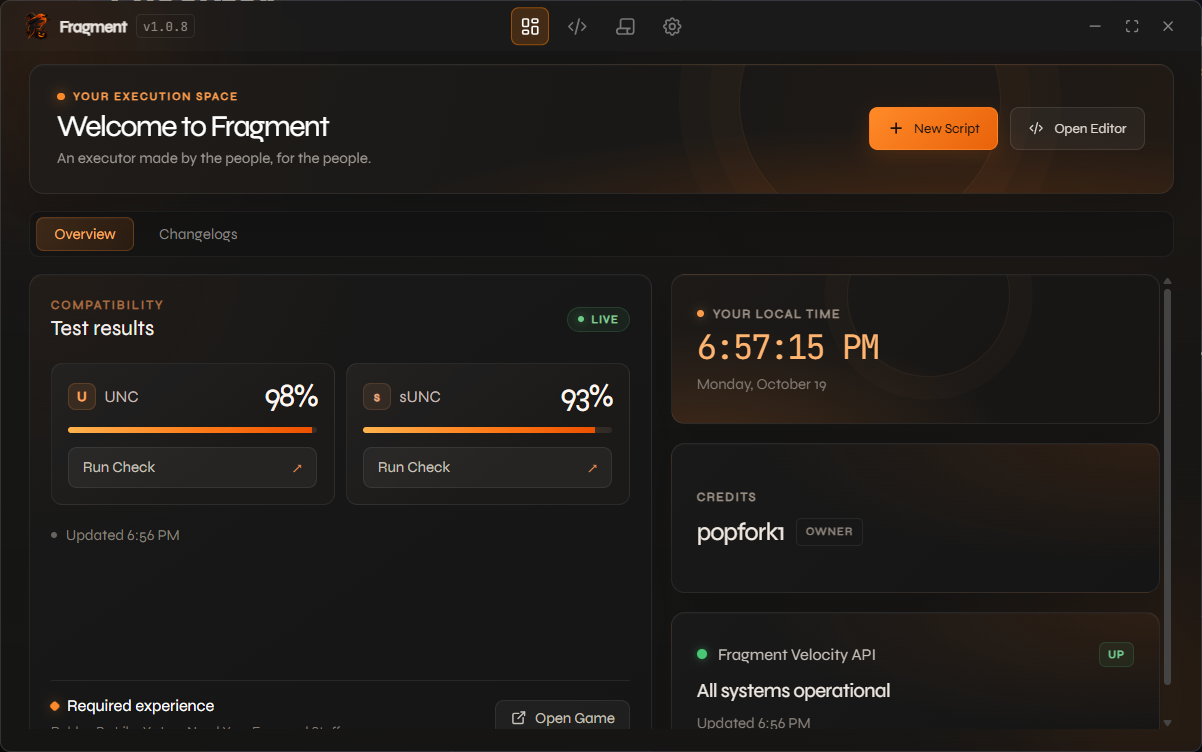
Task: Click the v1.0.8 version badge
Action: tap(165, 27)
